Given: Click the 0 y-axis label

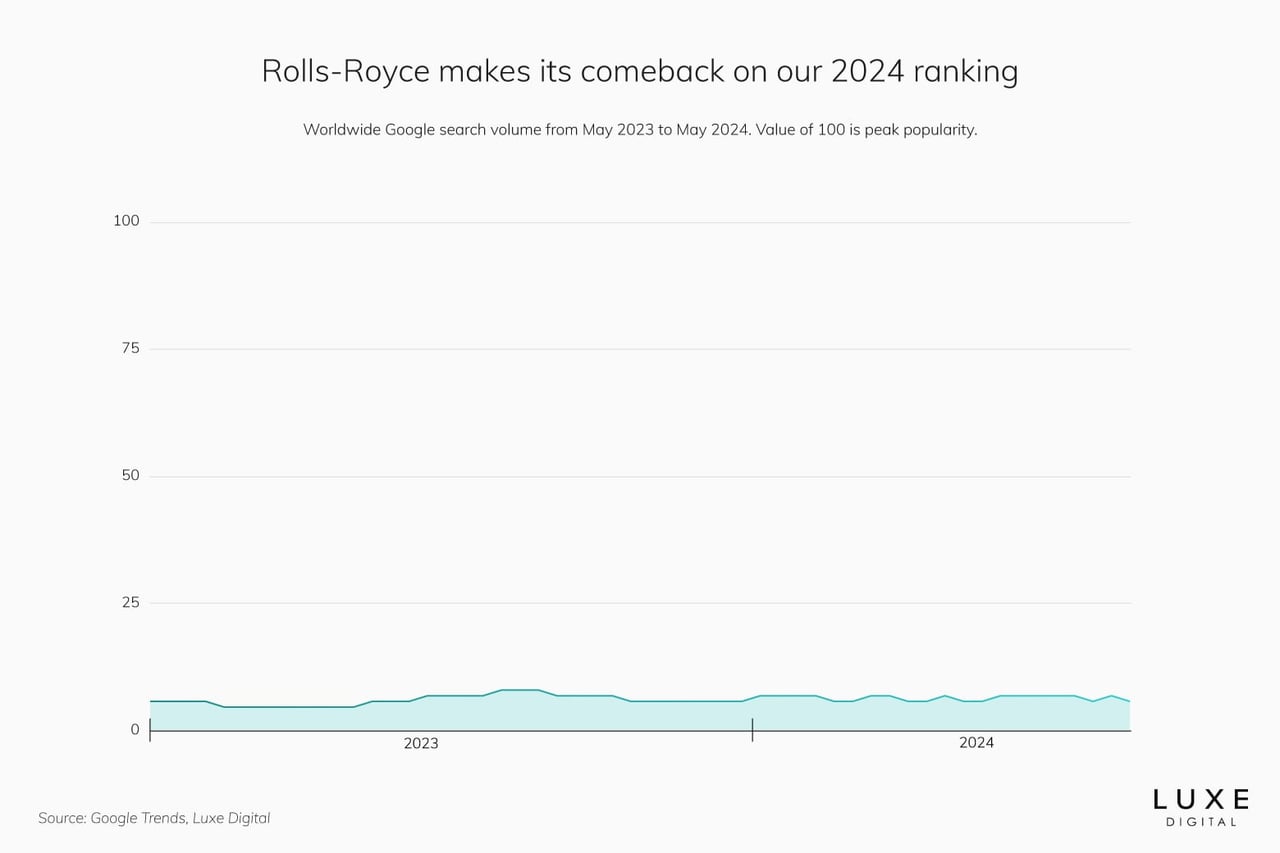Looking at the screenshot, I should coord(135,729).
